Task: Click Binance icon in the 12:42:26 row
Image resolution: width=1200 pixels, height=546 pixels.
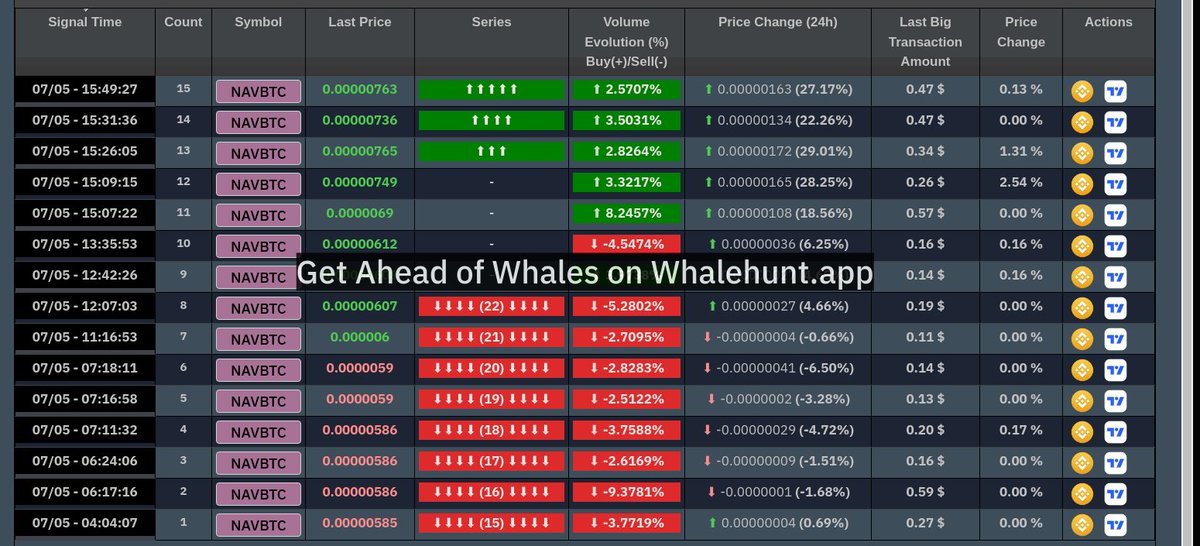Action: 1082,277
